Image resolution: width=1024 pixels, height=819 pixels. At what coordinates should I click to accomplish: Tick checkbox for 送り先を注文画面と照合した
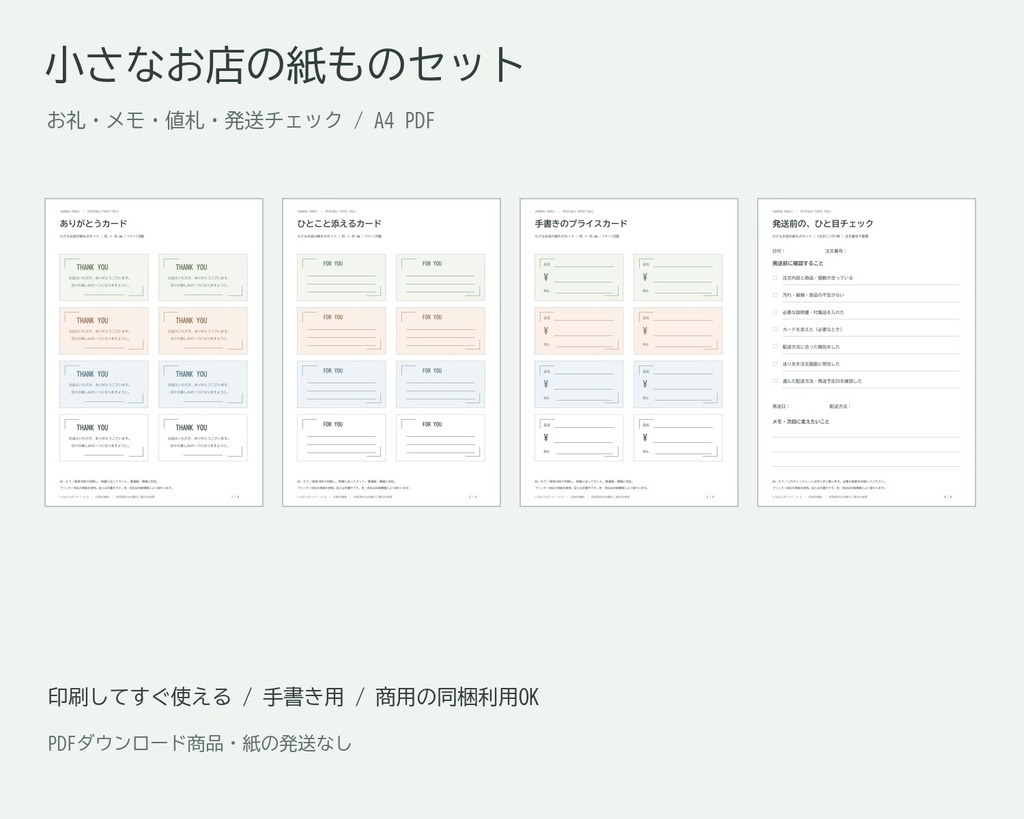pyautogui.click(x=775, y=364)
